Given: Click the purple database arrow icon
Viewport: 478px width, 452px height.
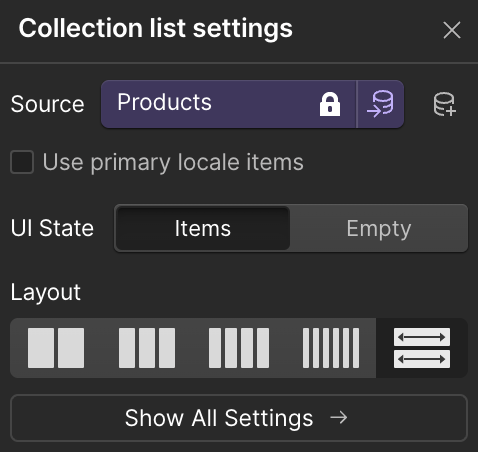Looking at the screenshot, I should click(380, 104).
